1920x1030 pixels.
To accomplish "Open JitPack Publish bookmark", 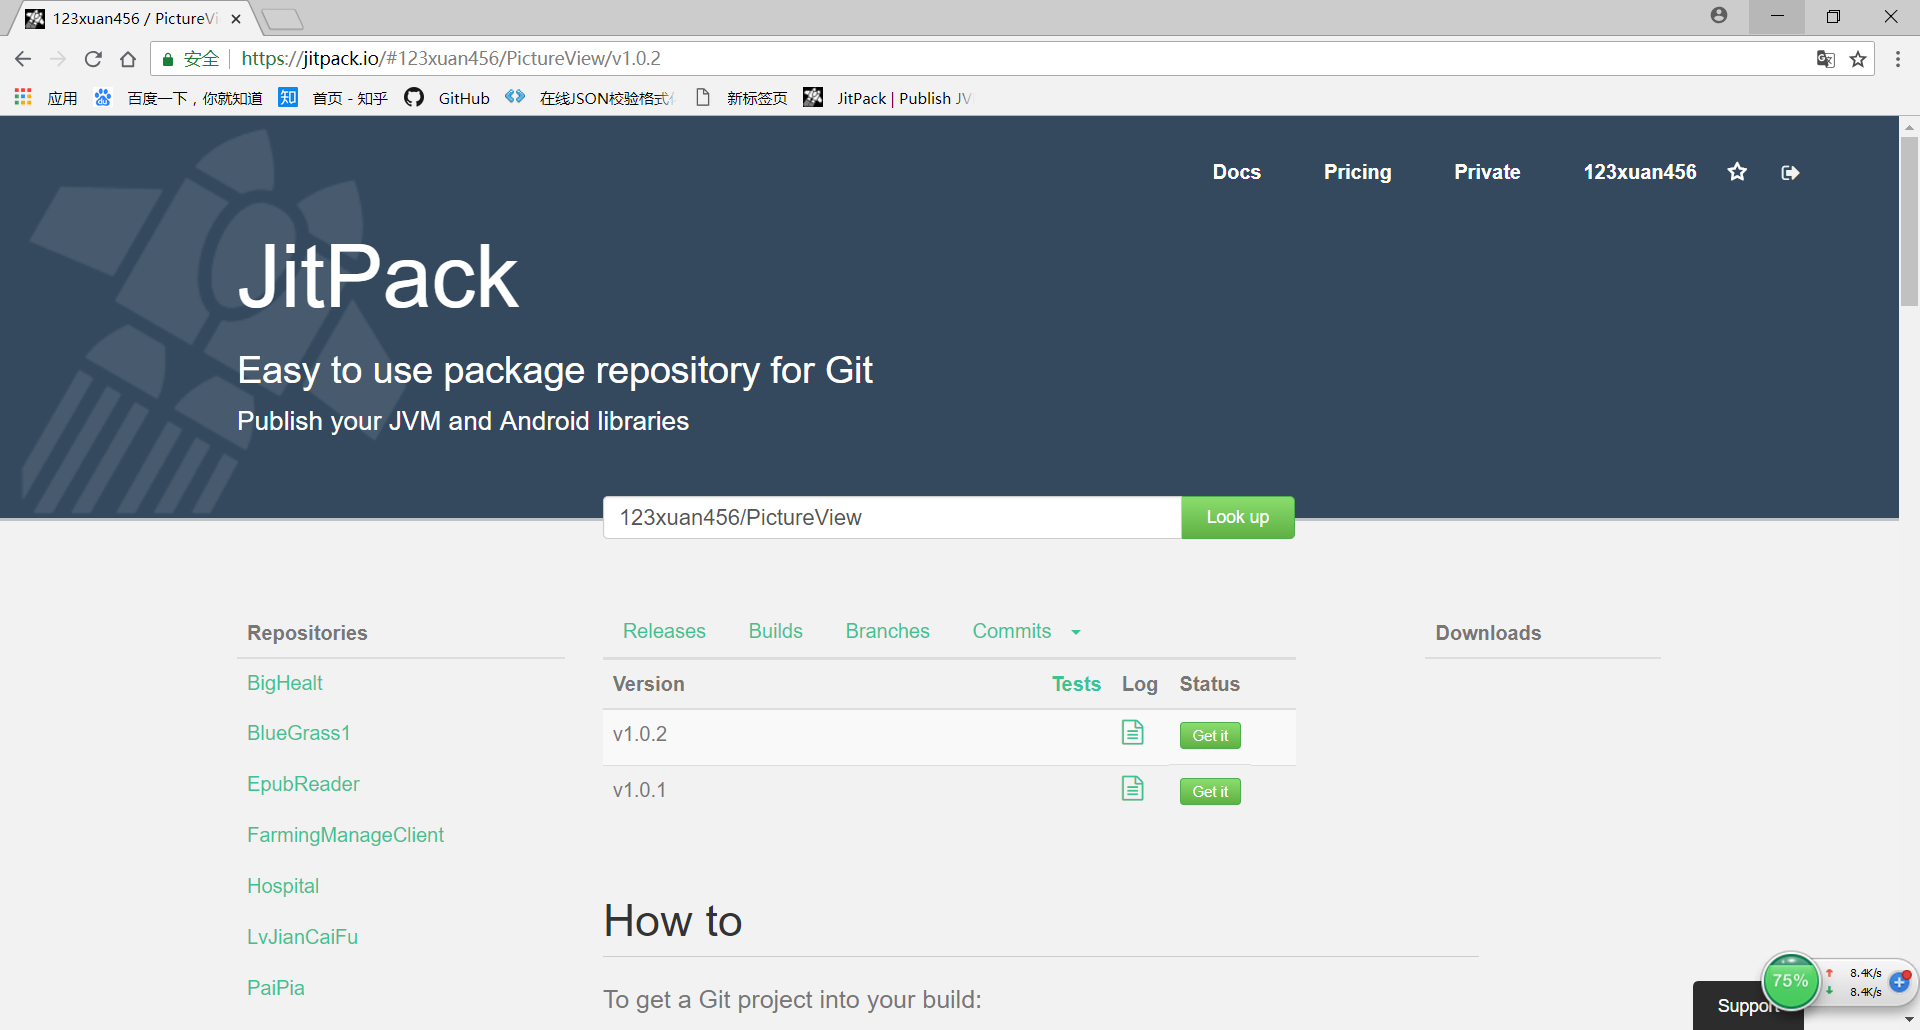I will [887, 97].
